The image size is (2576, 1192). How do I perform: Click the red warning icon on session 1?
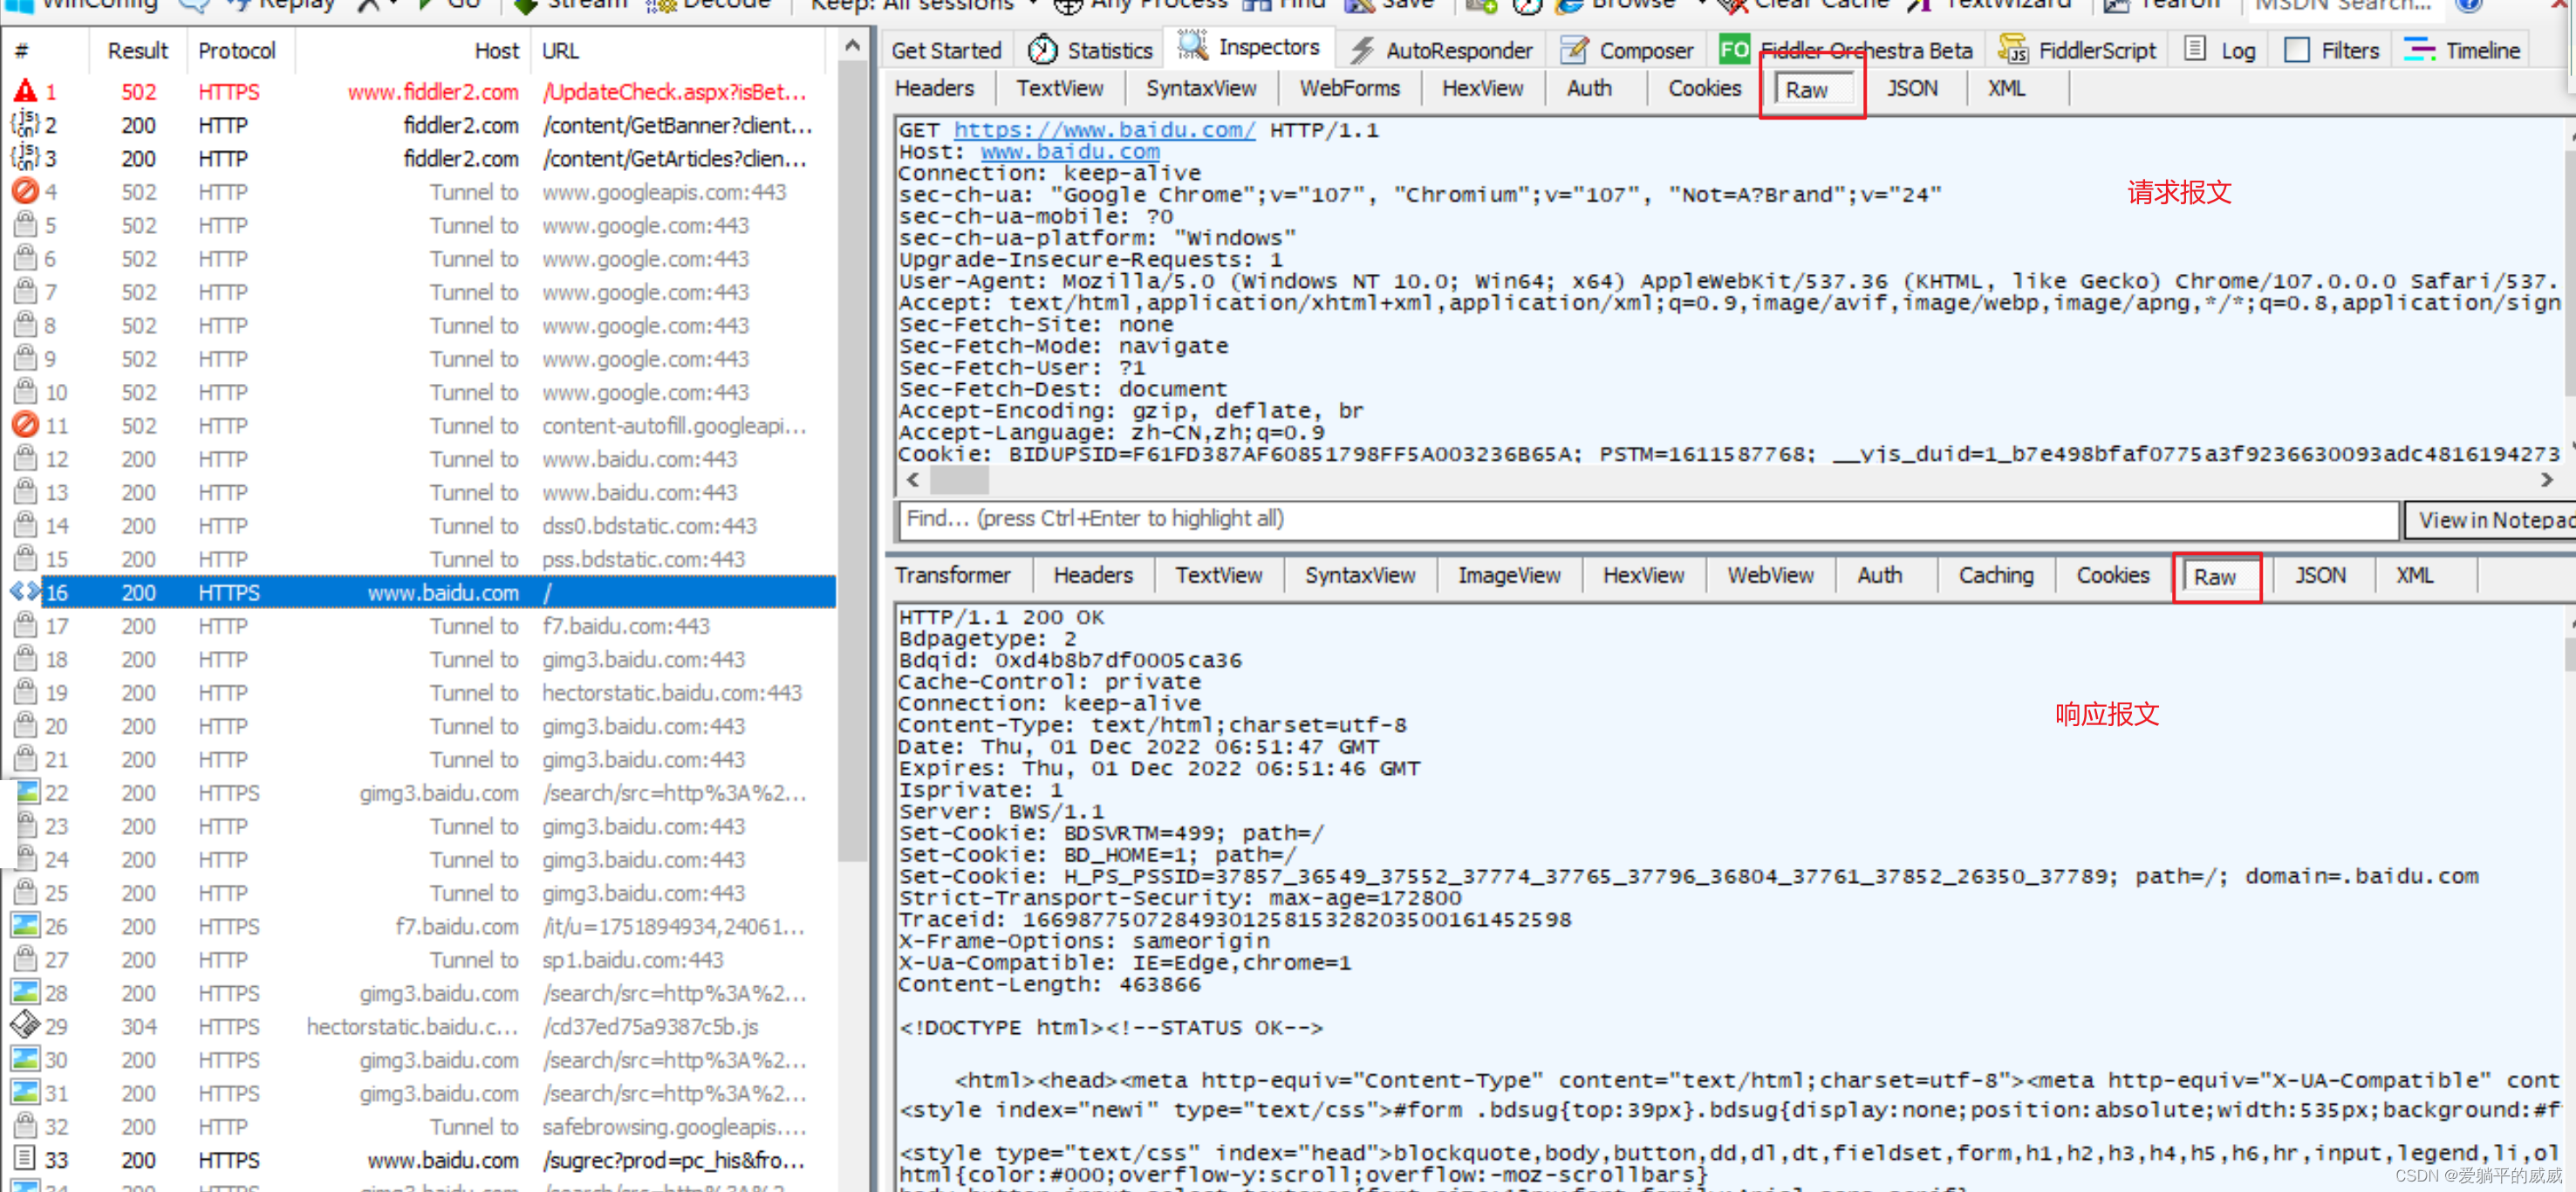(x=25, y=92)
